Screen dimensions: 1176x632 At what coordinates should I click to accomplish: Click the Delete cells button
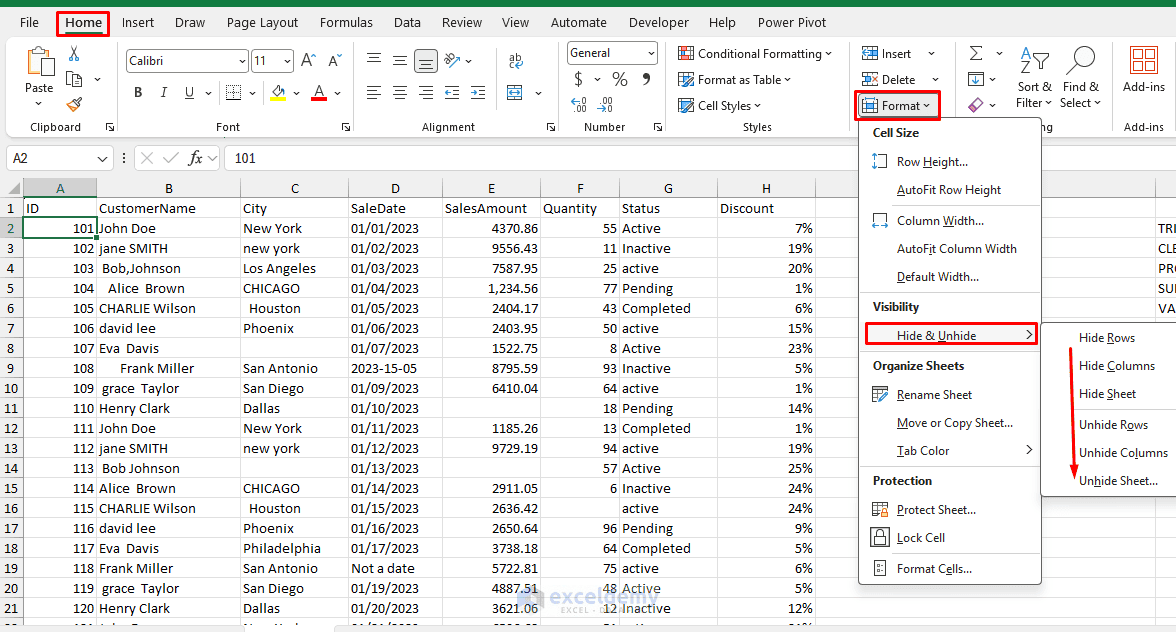tap(888, 79)
